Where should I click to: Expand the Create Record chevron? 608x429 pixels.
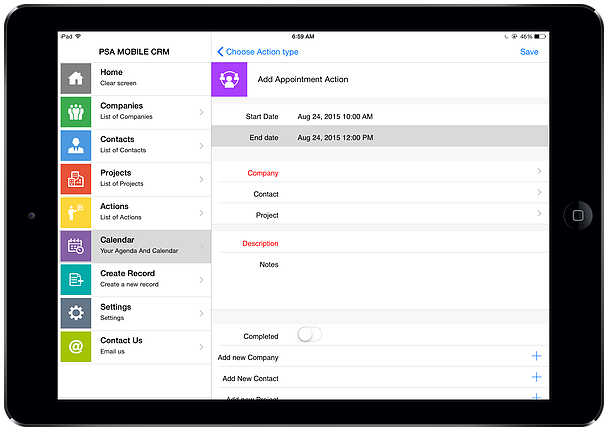pos(201,280)
